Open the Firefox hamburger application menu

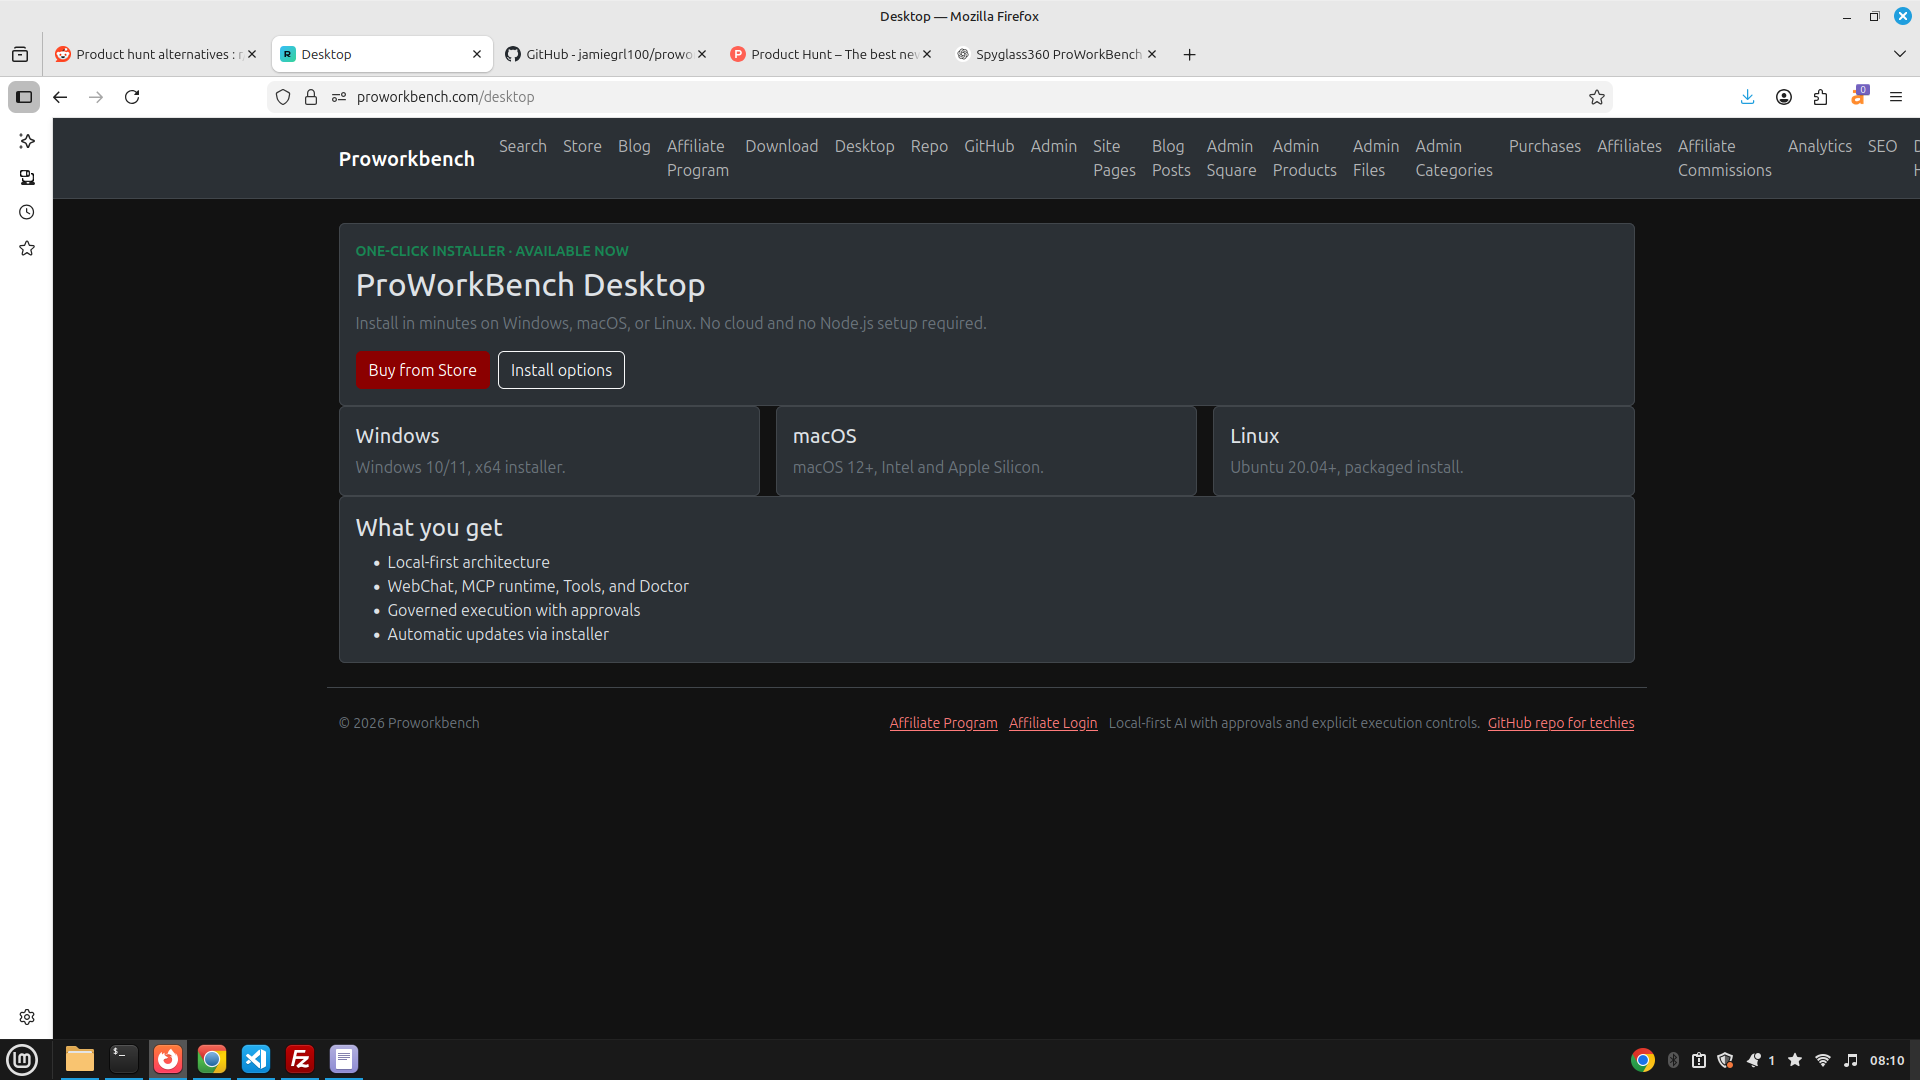point(1896,97)
